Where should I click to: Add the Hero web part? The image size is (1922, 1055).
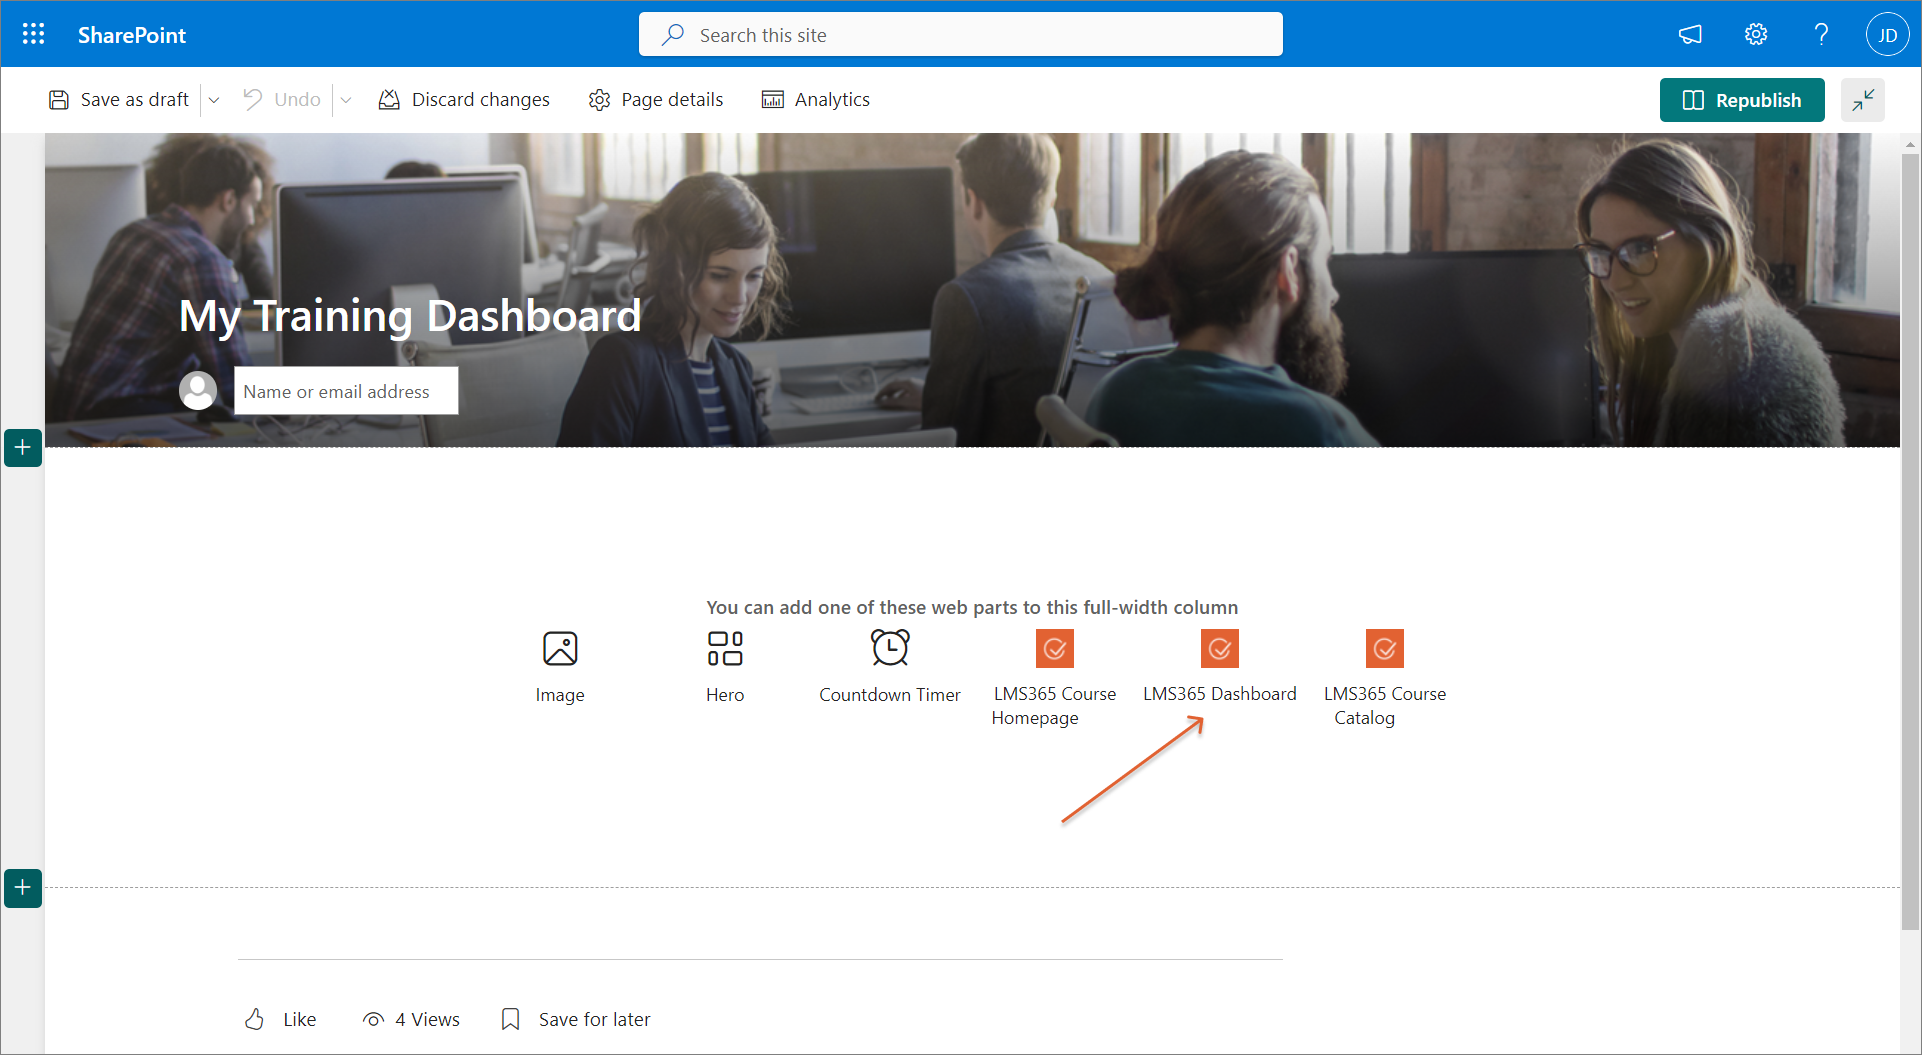[x=725, y=667]
